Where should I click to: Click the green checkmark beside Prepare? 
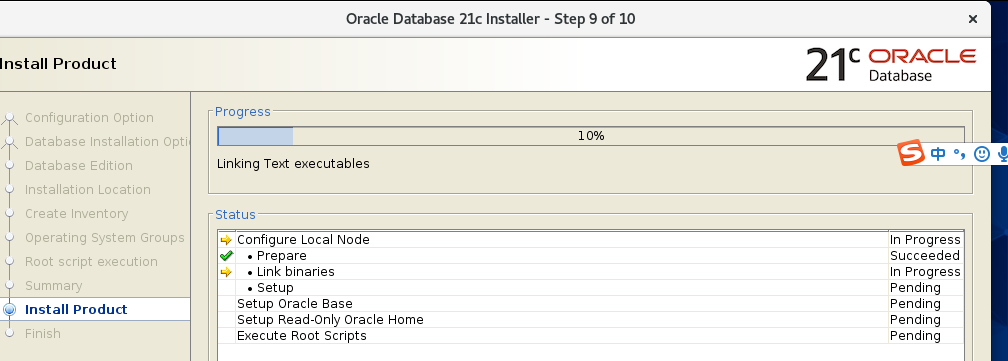(x=226, y=256)
